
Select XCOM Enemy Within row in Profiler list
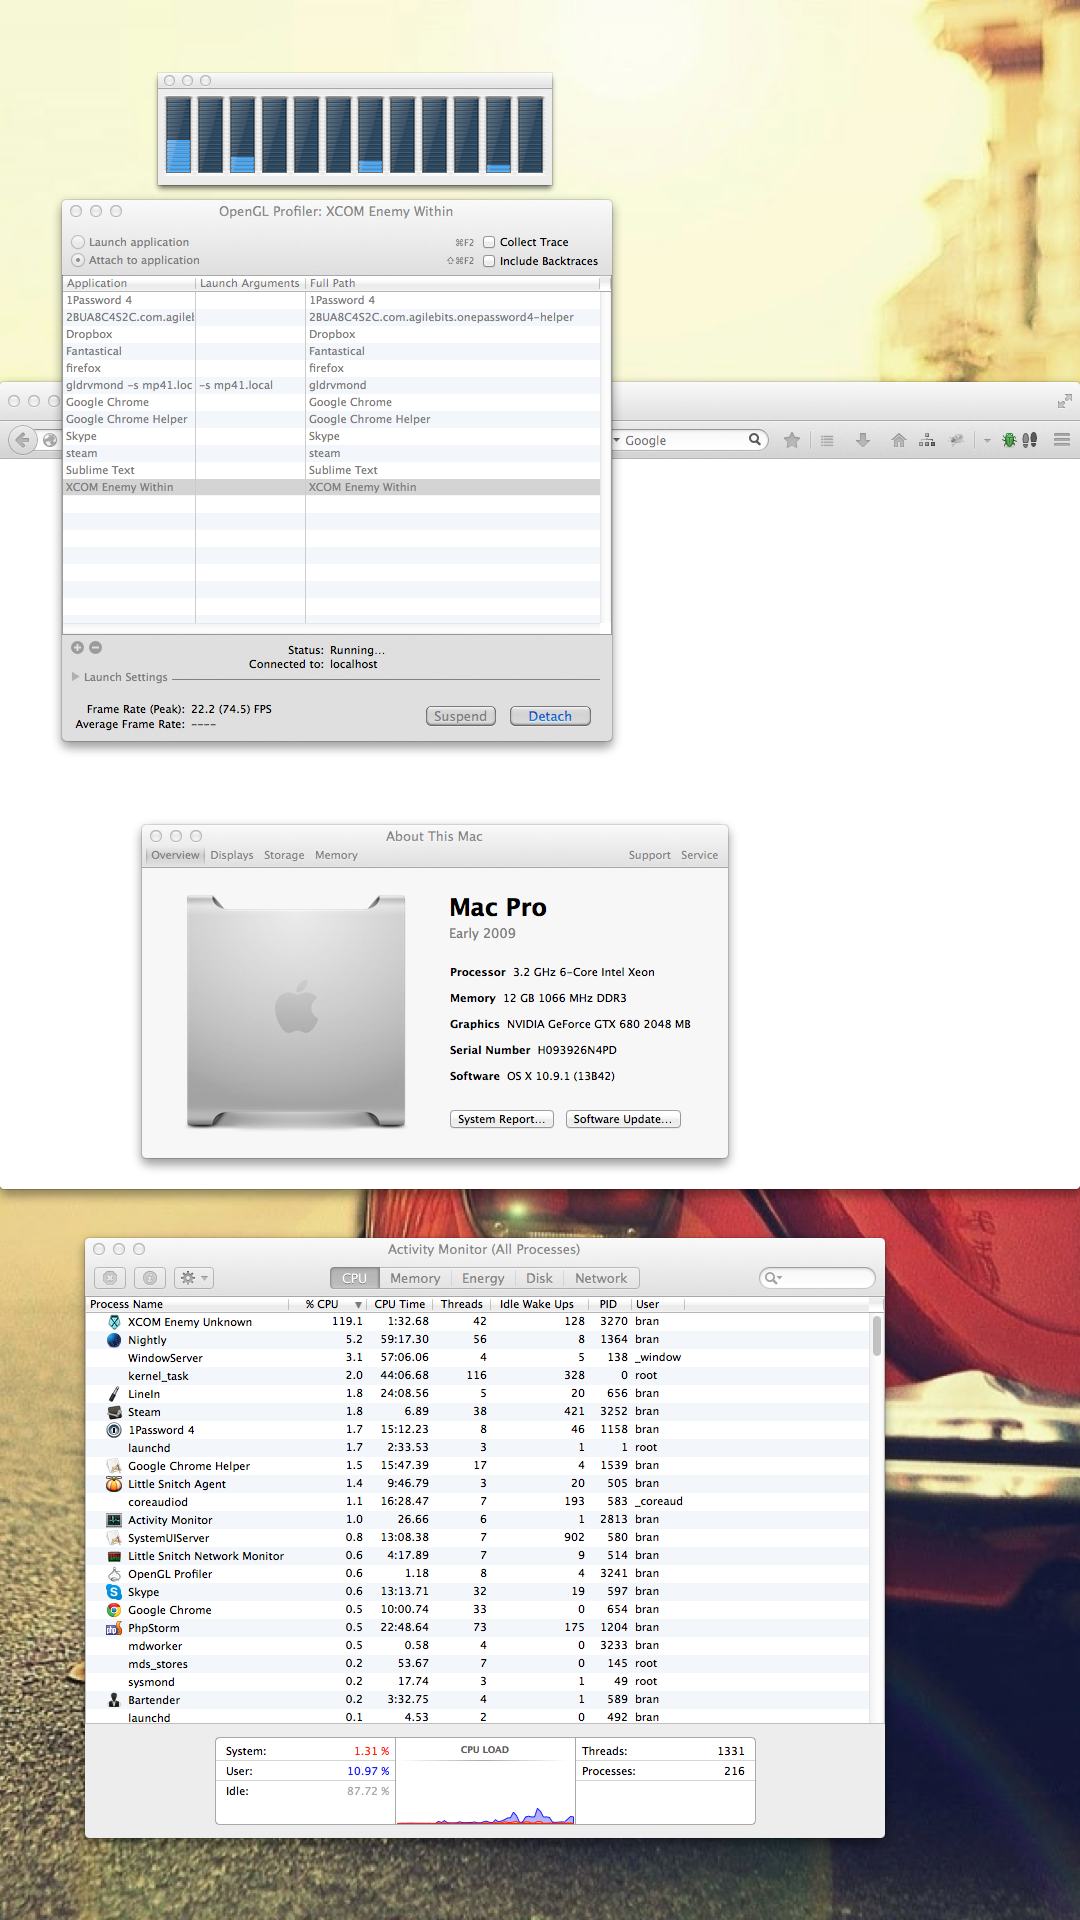(x=331, y=487)
